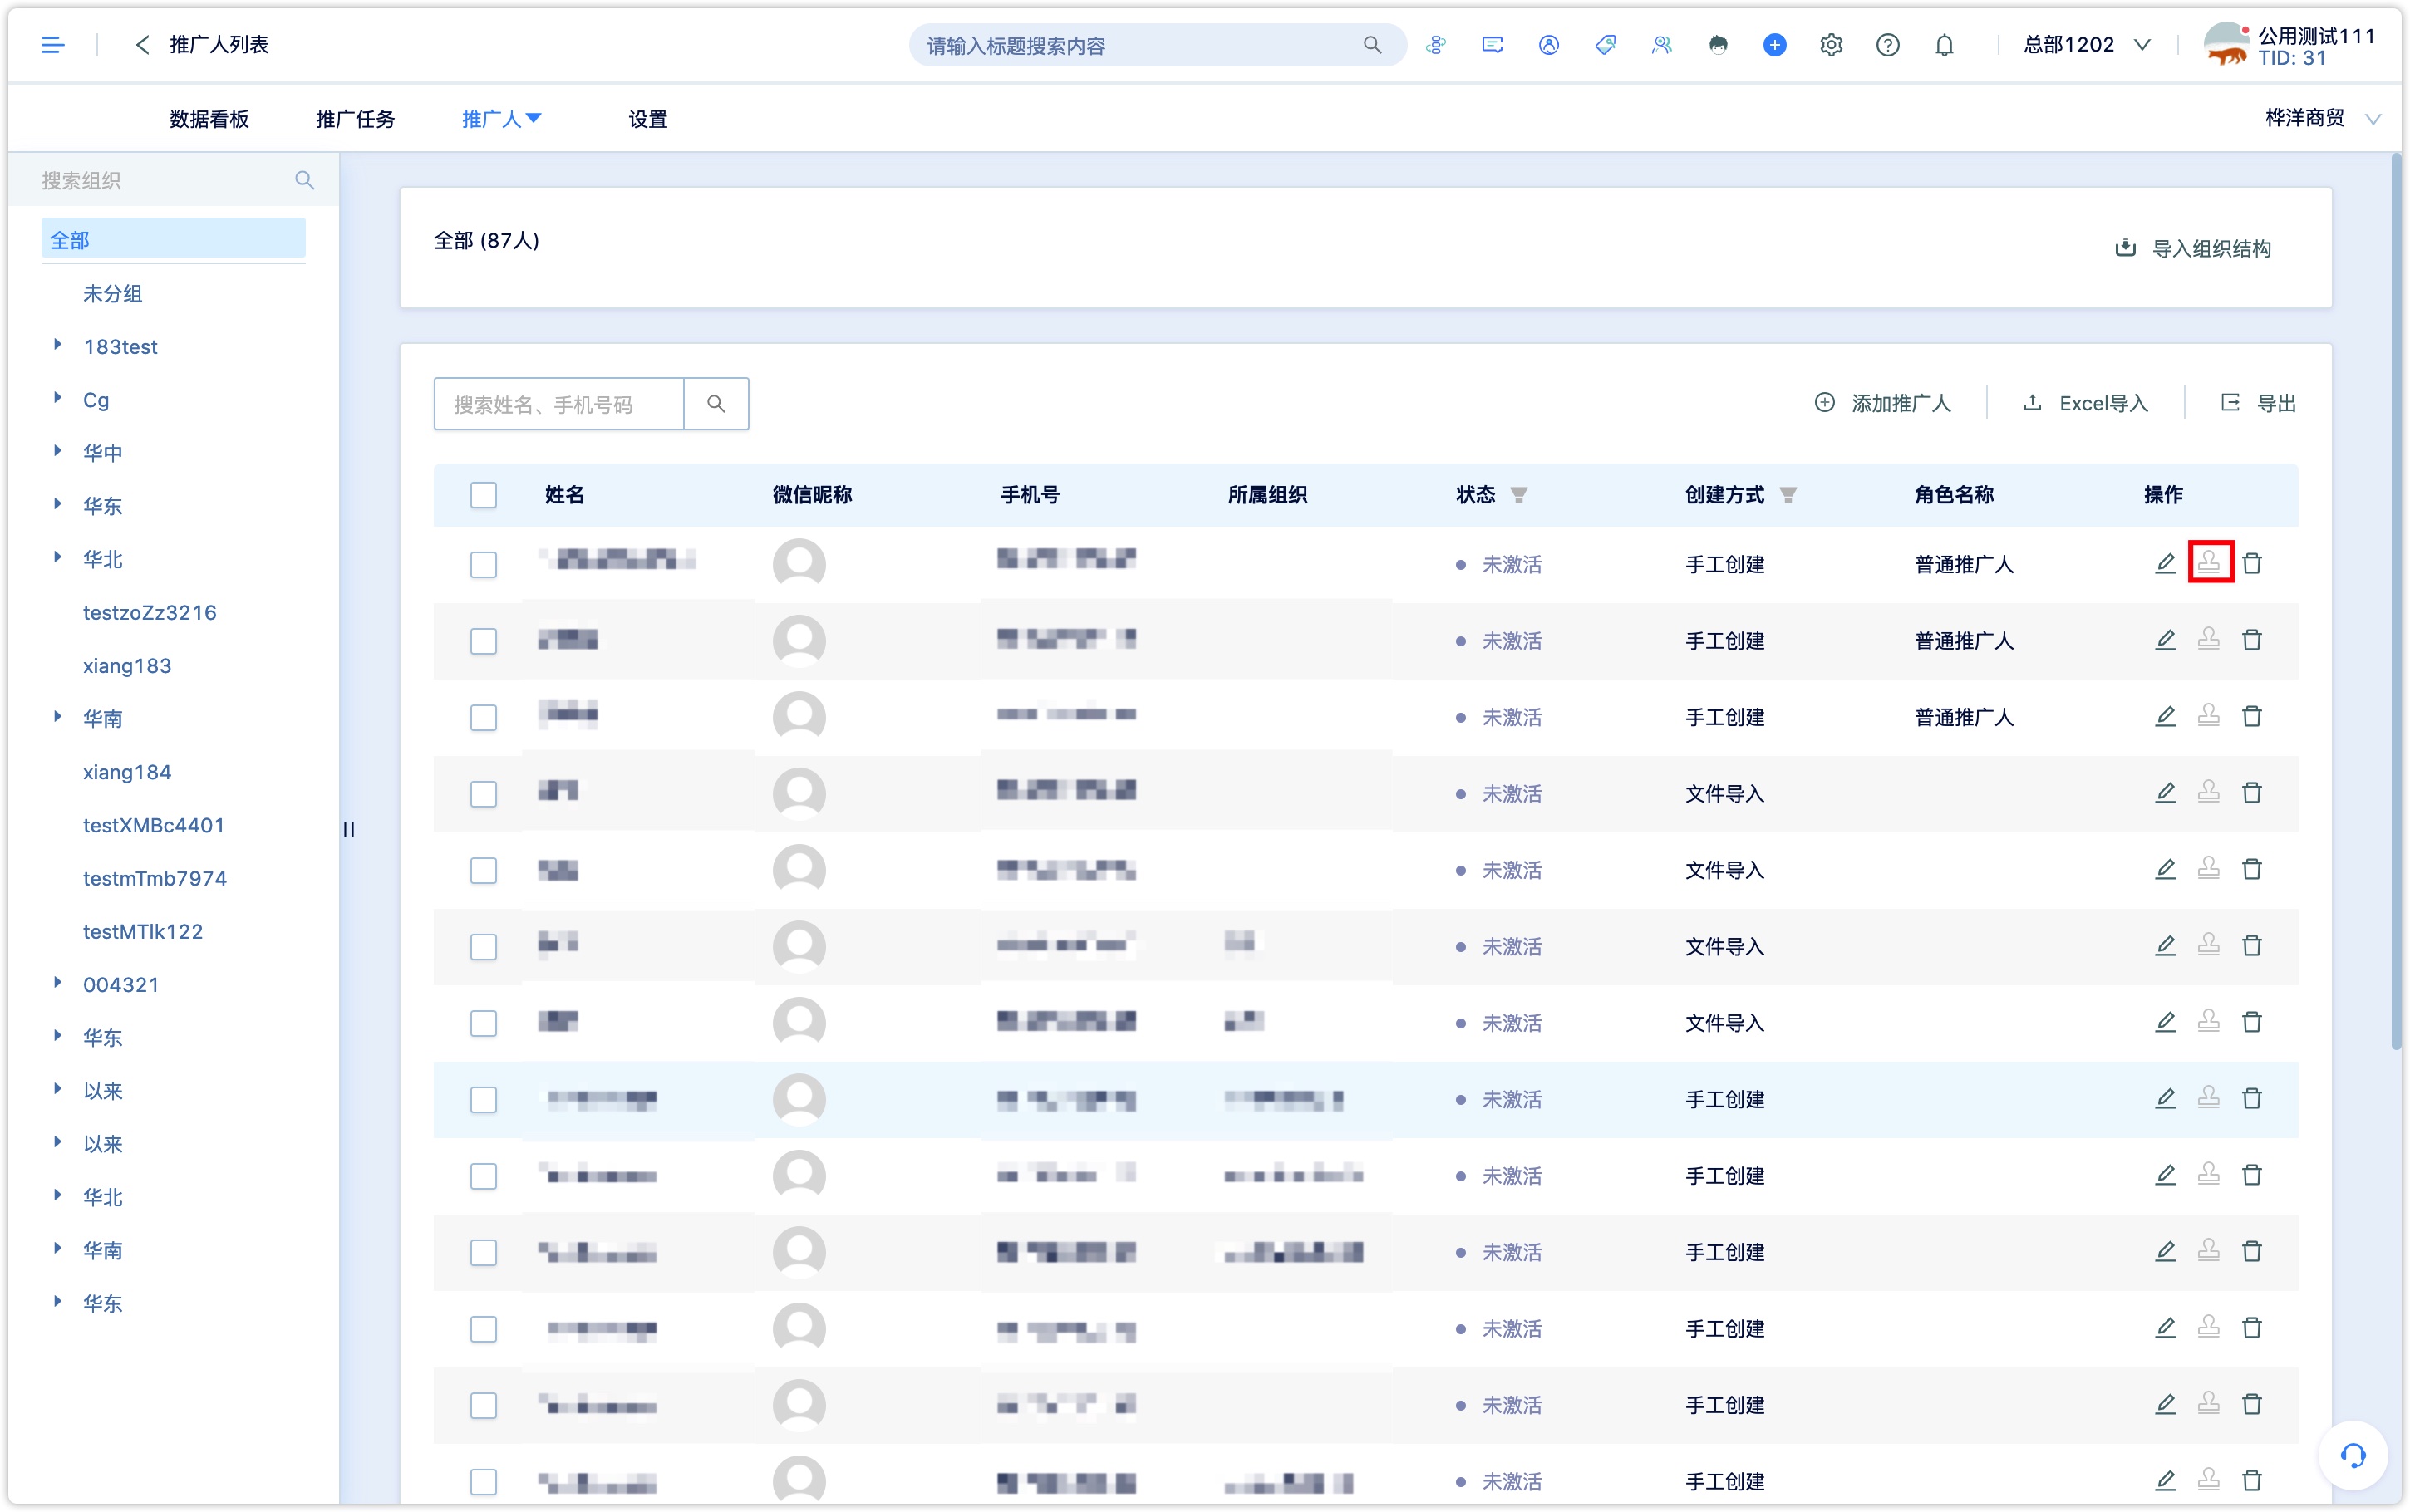Viewport: 2410px width, 1512px height.
Task: Open the hamburger menu icon
Action: pos(52,45)
